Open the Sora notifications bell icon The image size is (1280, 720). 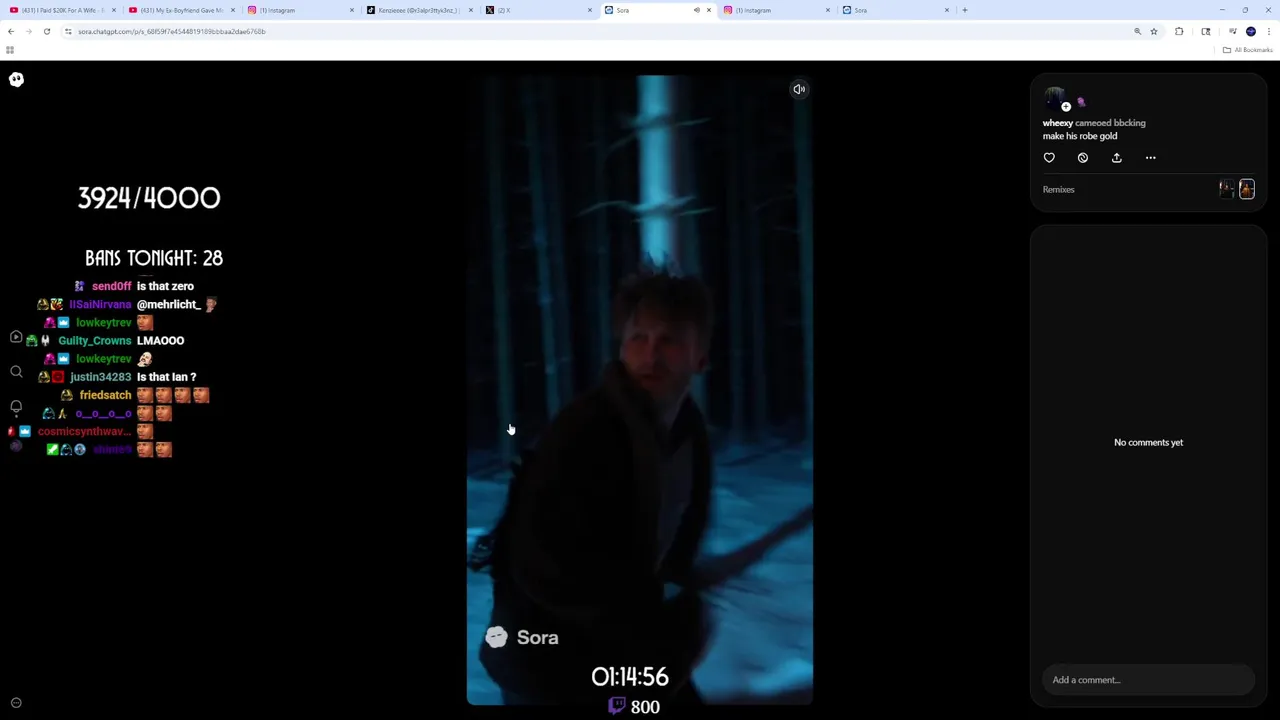pos(16,406)
